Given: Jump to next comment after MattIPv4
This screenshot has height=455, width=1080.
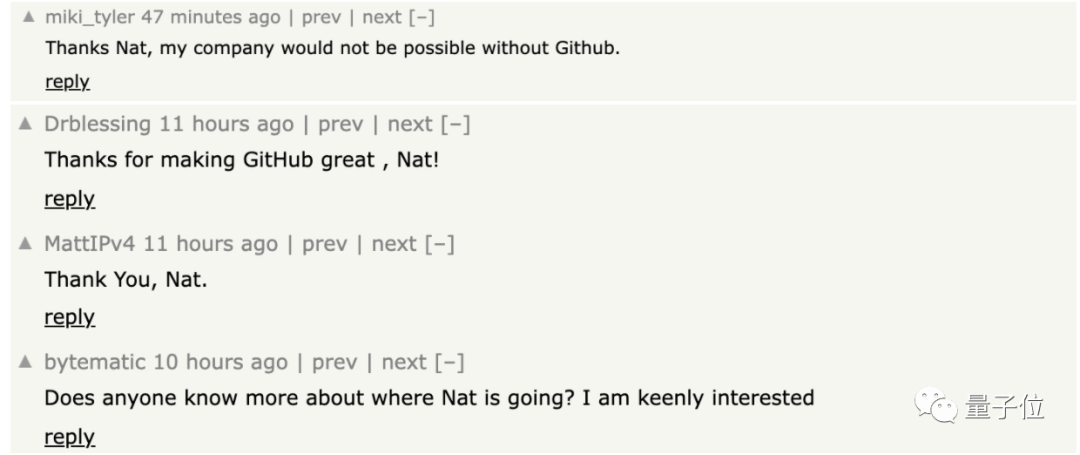Looking at the screenshot, I should [394, 244].
